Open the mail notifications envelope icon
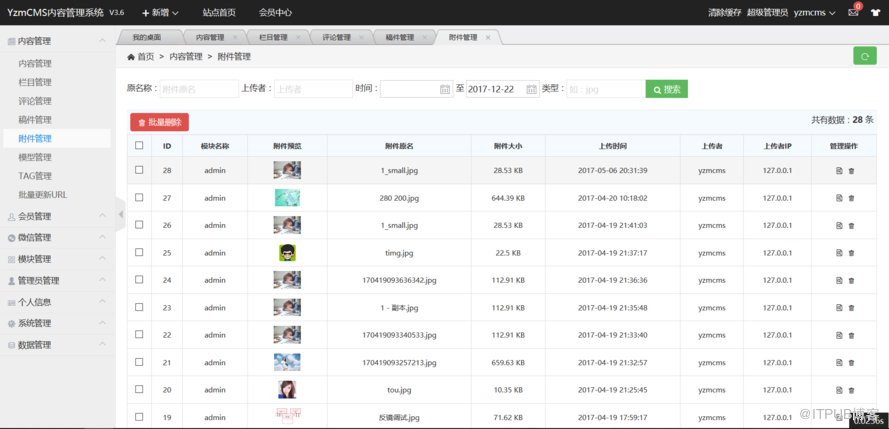Image resolution: width=889 pixels, height=429 pixels. coord(853,12)
